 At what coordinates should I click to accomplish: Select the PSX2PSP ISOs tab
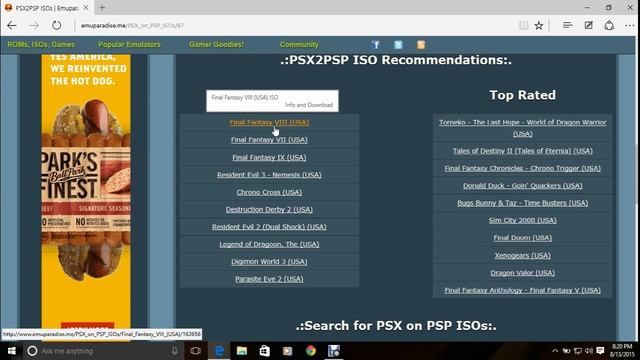point(46,8)
